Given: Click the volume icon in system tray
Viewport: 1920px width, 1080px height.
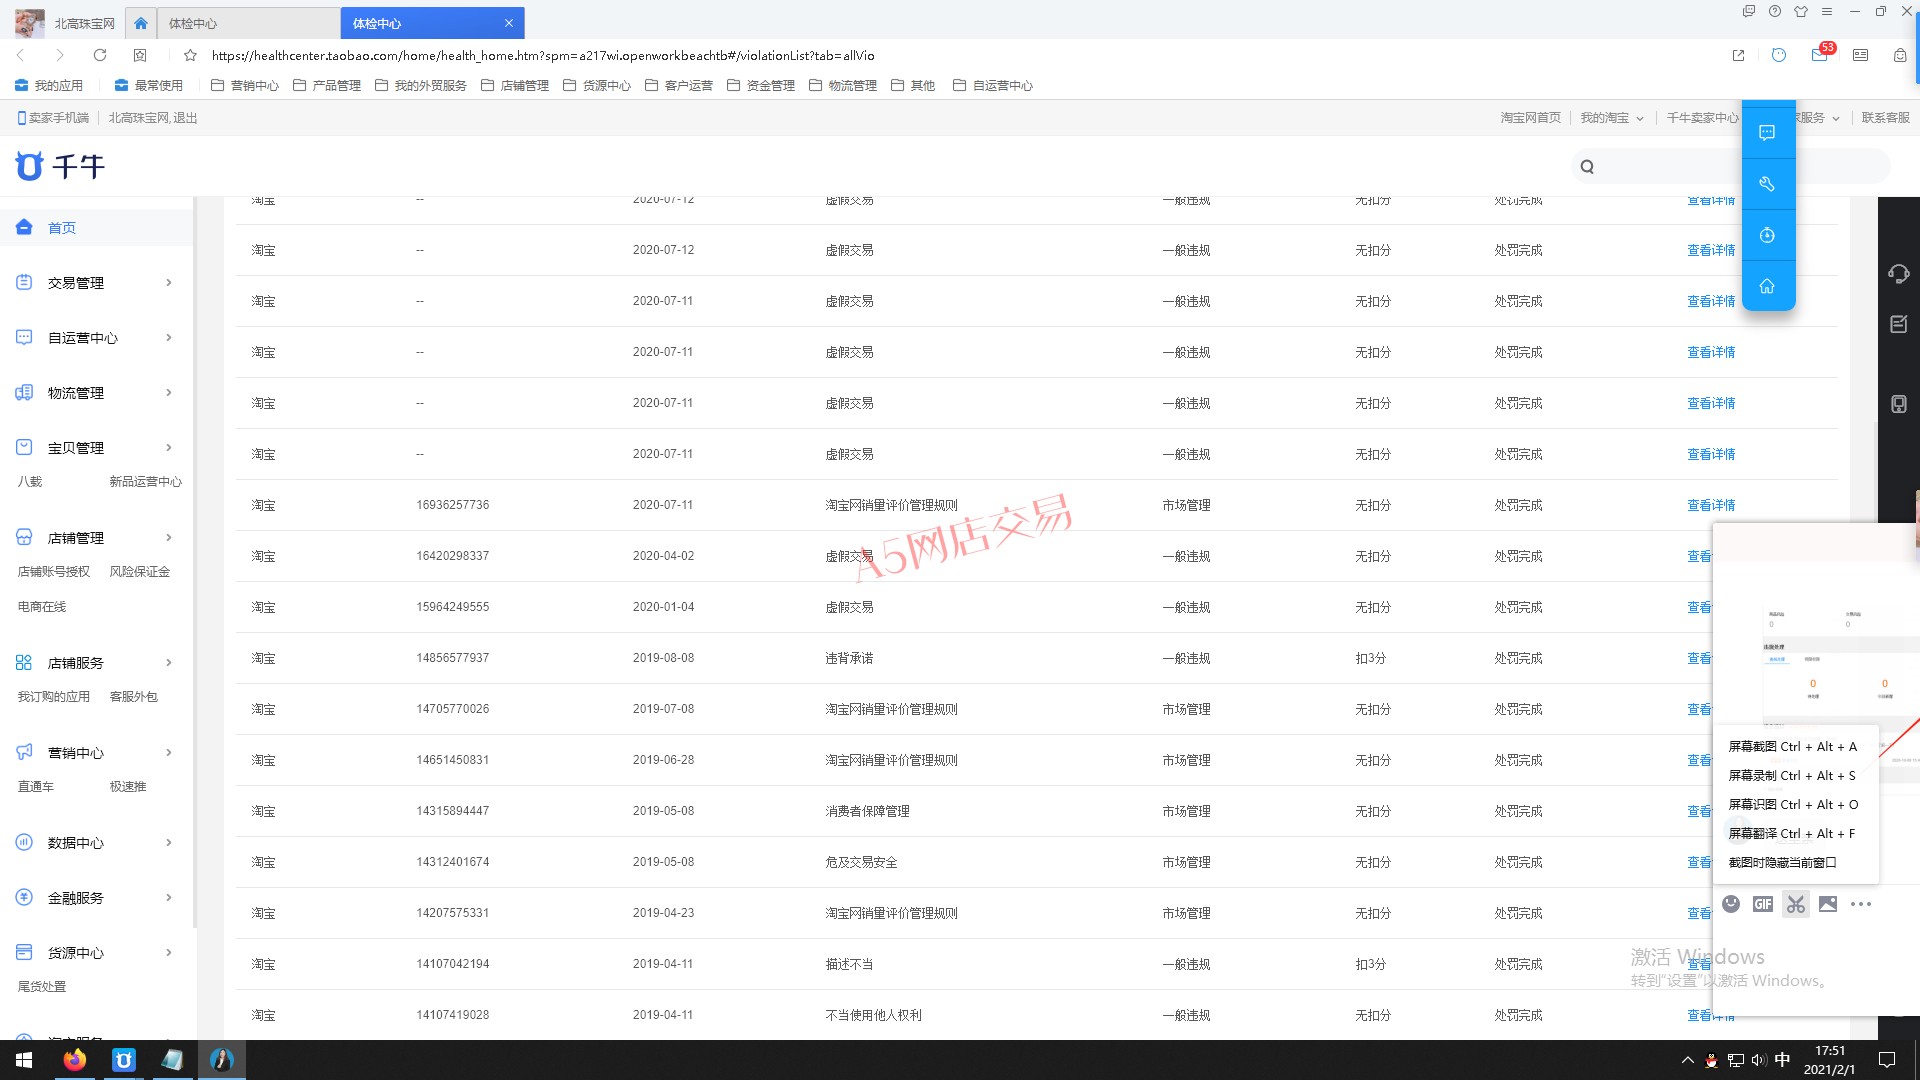Looking at the screenshot, I should pyautogui.click(x=1759, y=1060).
